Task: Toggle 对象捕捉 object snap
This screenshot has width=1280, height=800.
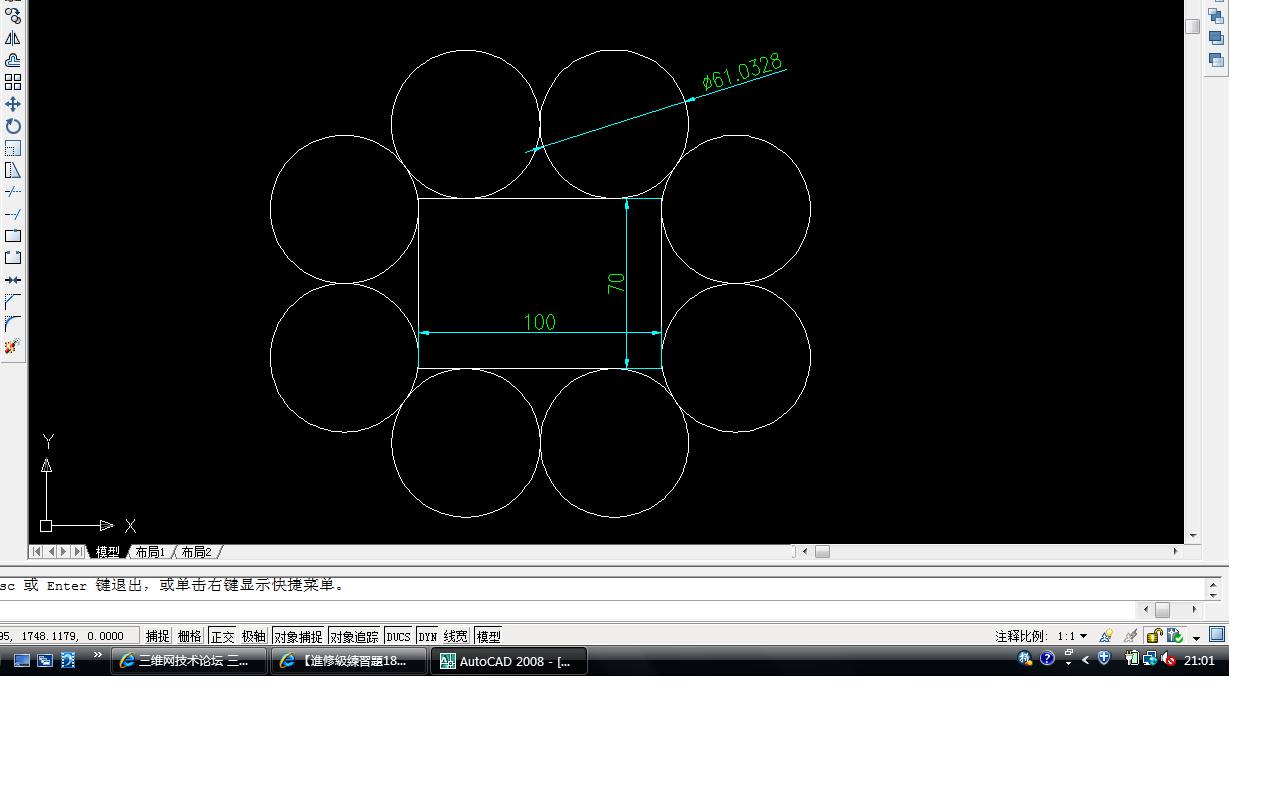Action: pyautogui.click(x=298, y=636)
